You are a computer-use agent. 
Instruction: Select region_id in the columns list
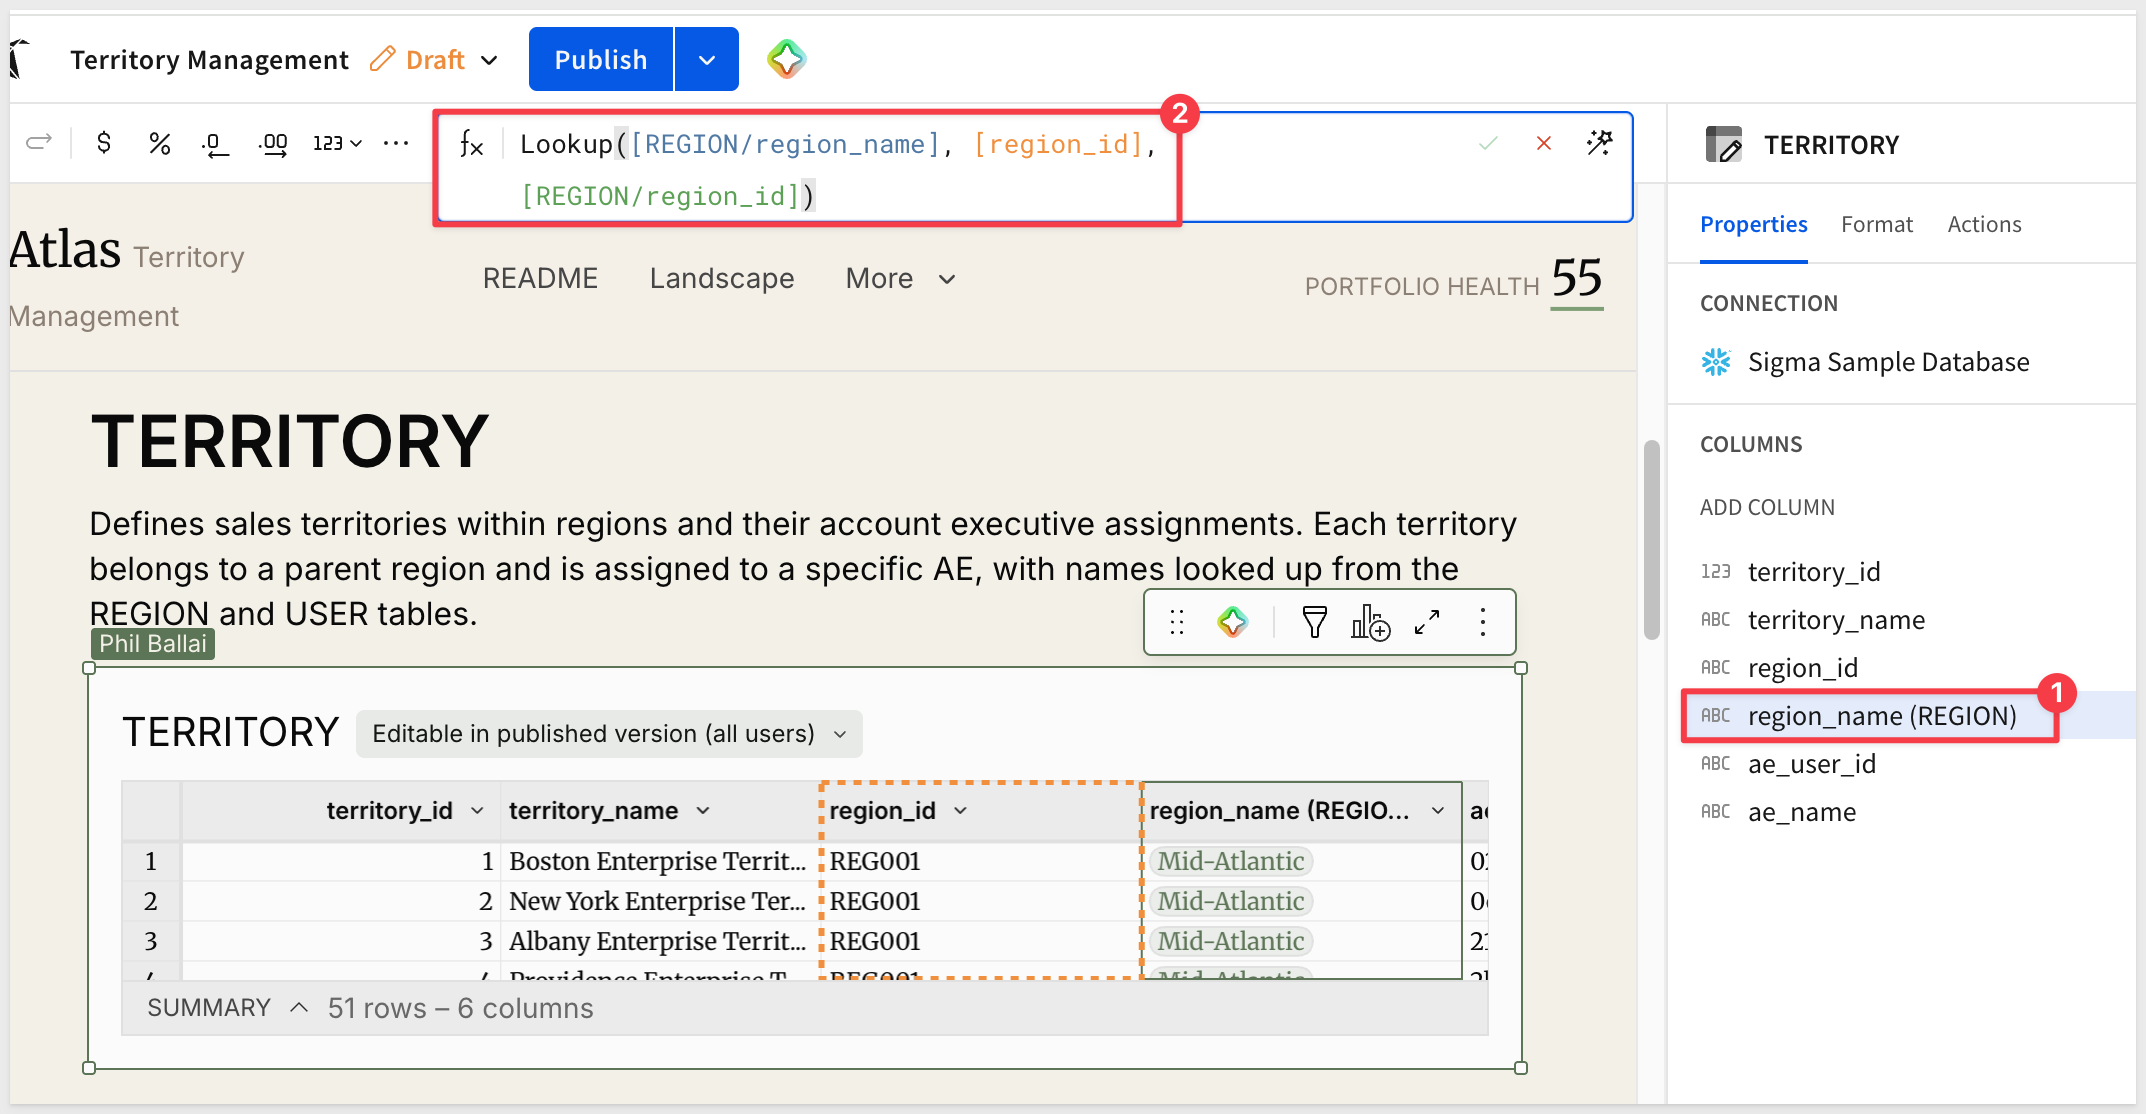point(1803,668)
